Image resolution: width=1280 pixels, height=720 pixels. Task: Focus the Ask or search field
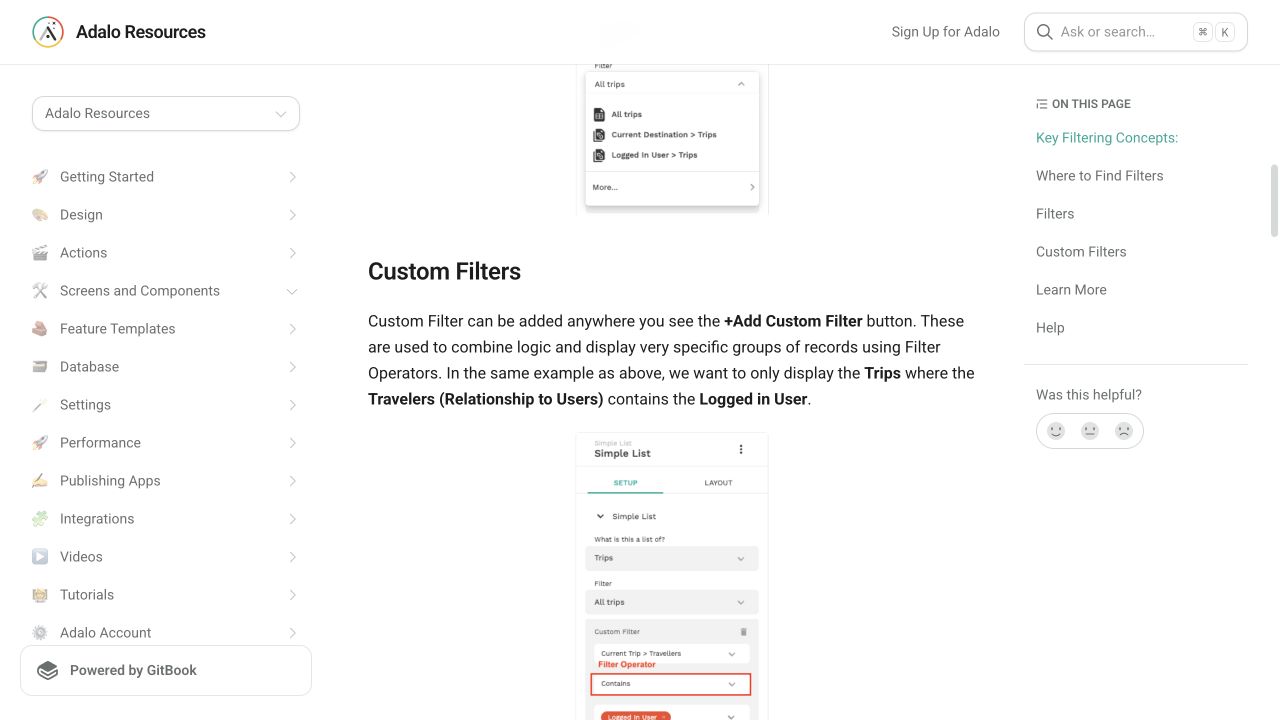pos(1136,32)
